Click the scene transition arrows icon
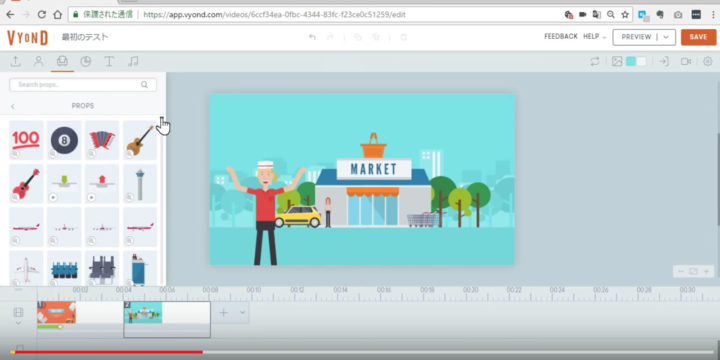720x360 pixels. click(x=595, y=62)
